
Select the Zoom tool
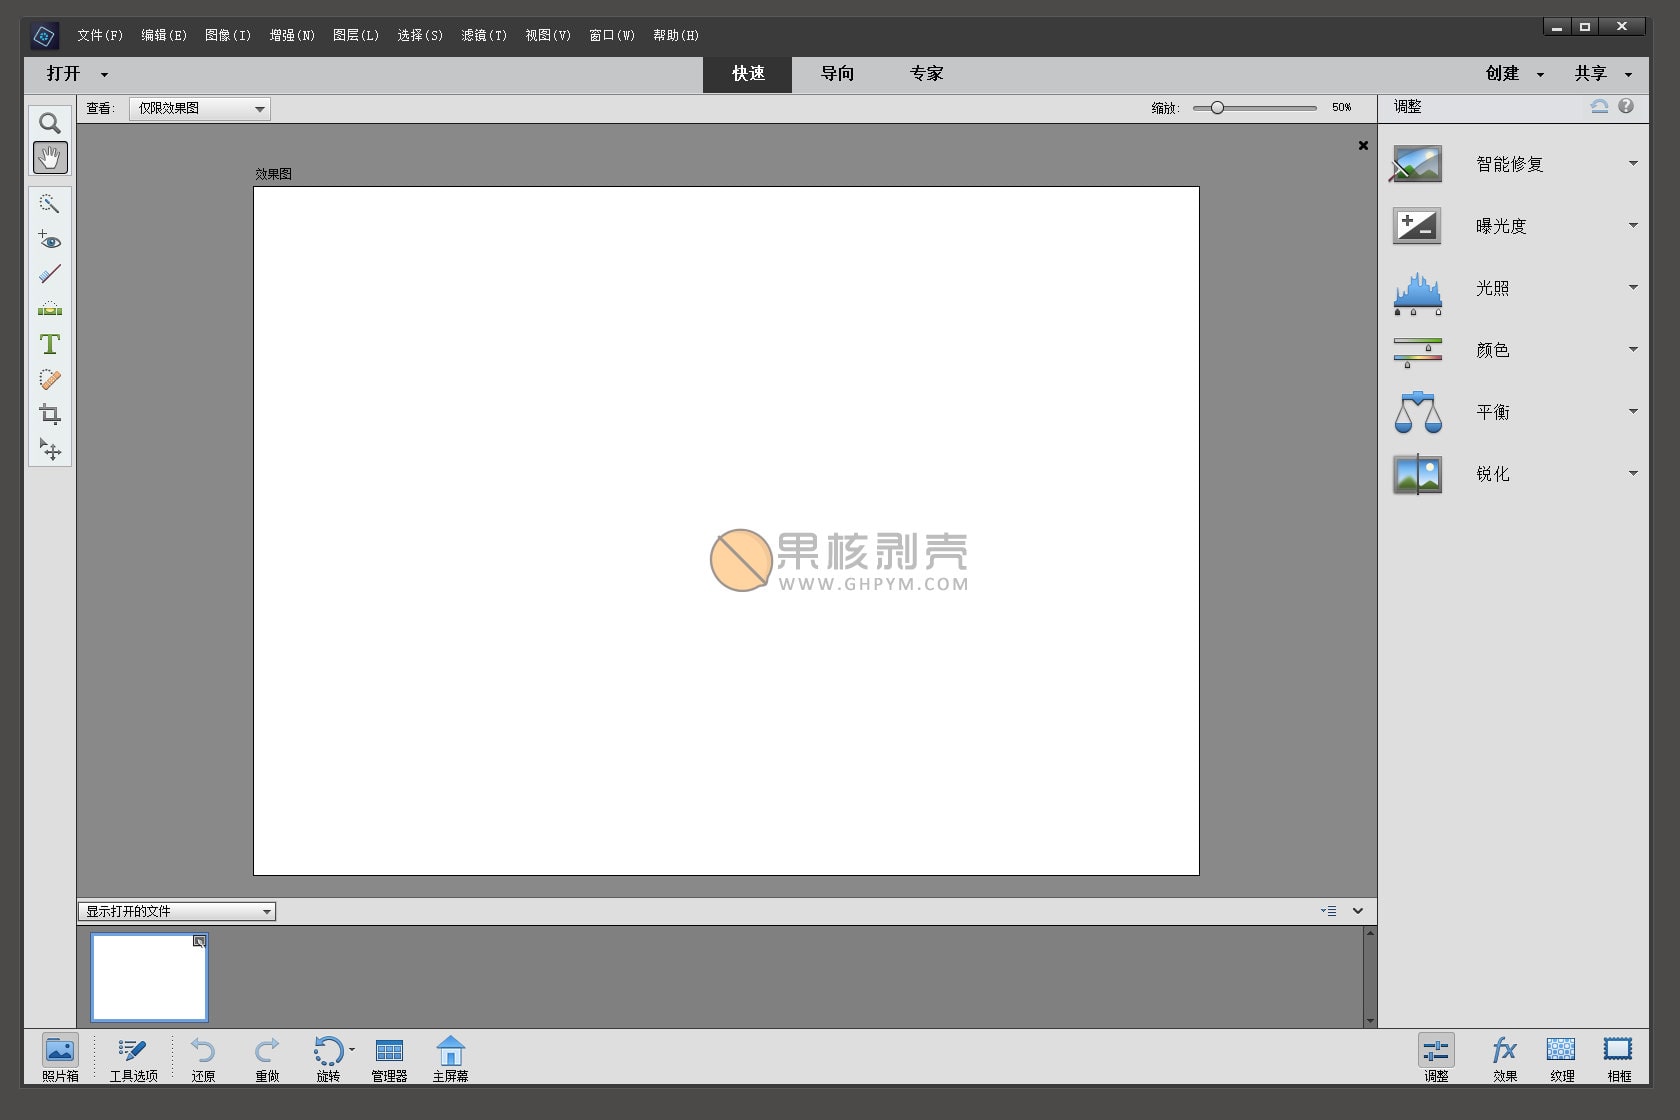pos(49,123)
